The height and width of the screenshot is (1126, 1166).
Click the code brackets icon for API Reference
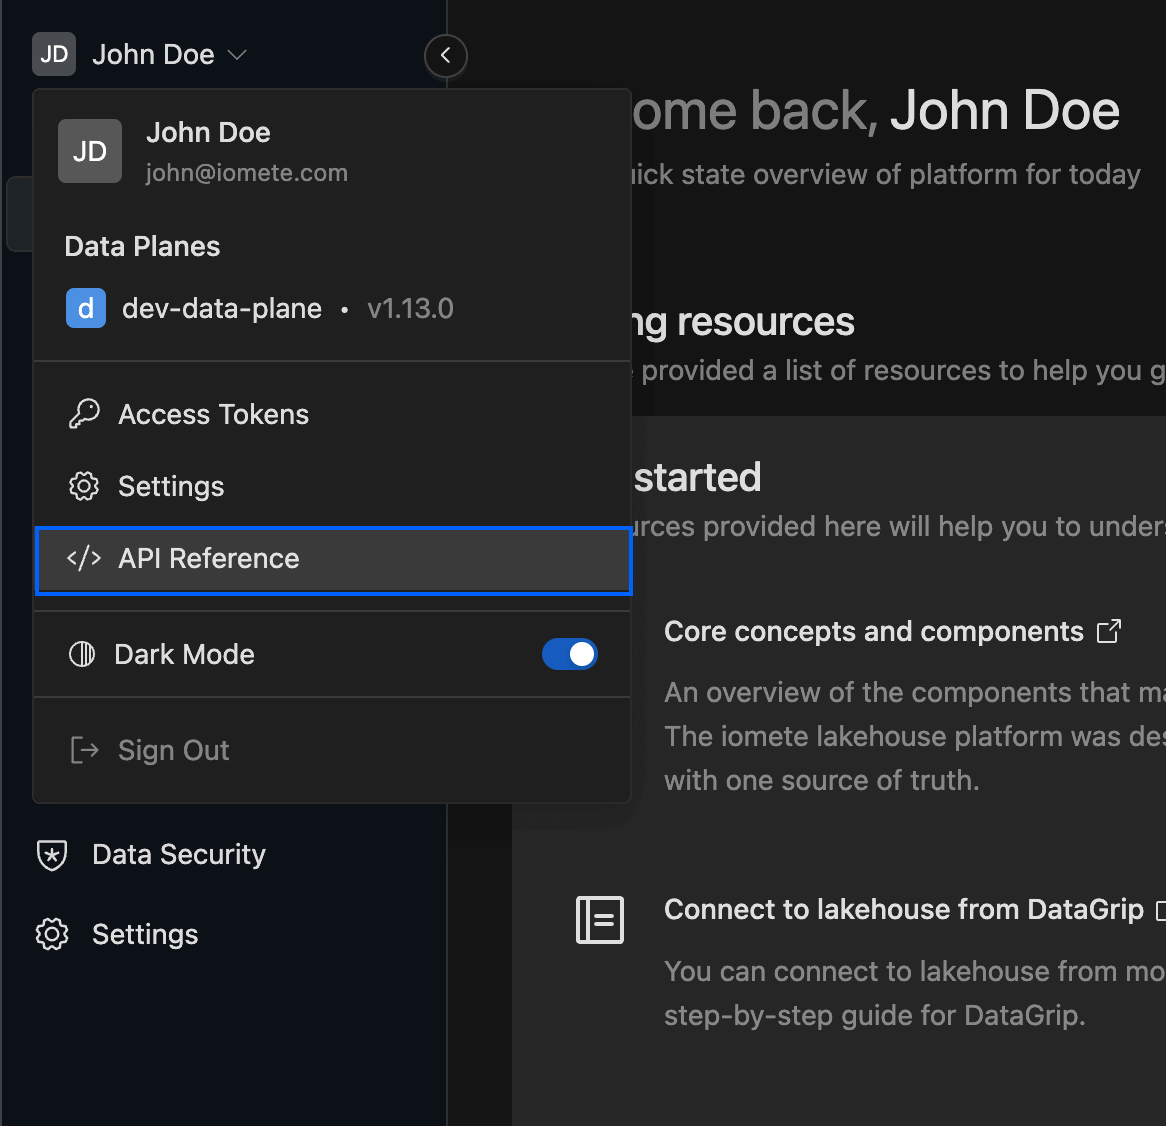84,558
